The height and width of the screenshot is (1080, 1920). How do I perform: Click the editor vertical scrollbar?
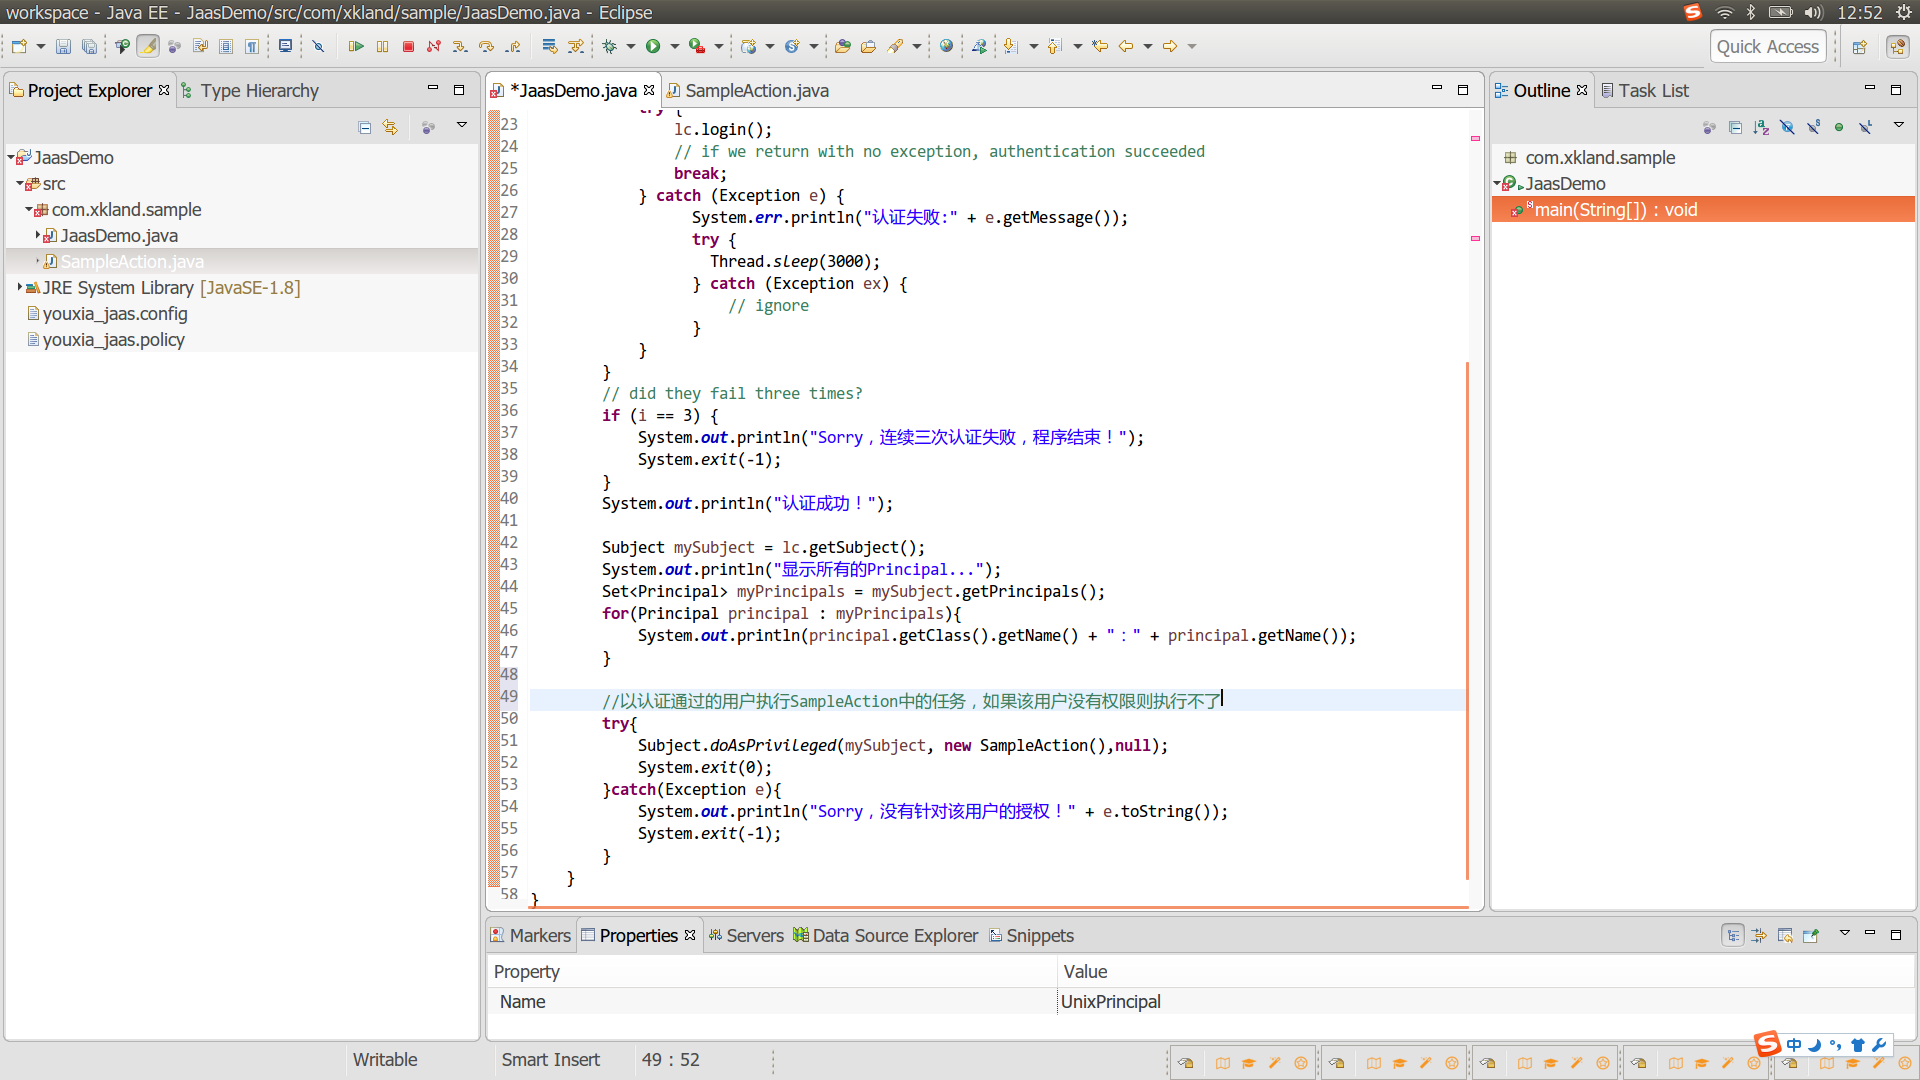click(1467, 620)
